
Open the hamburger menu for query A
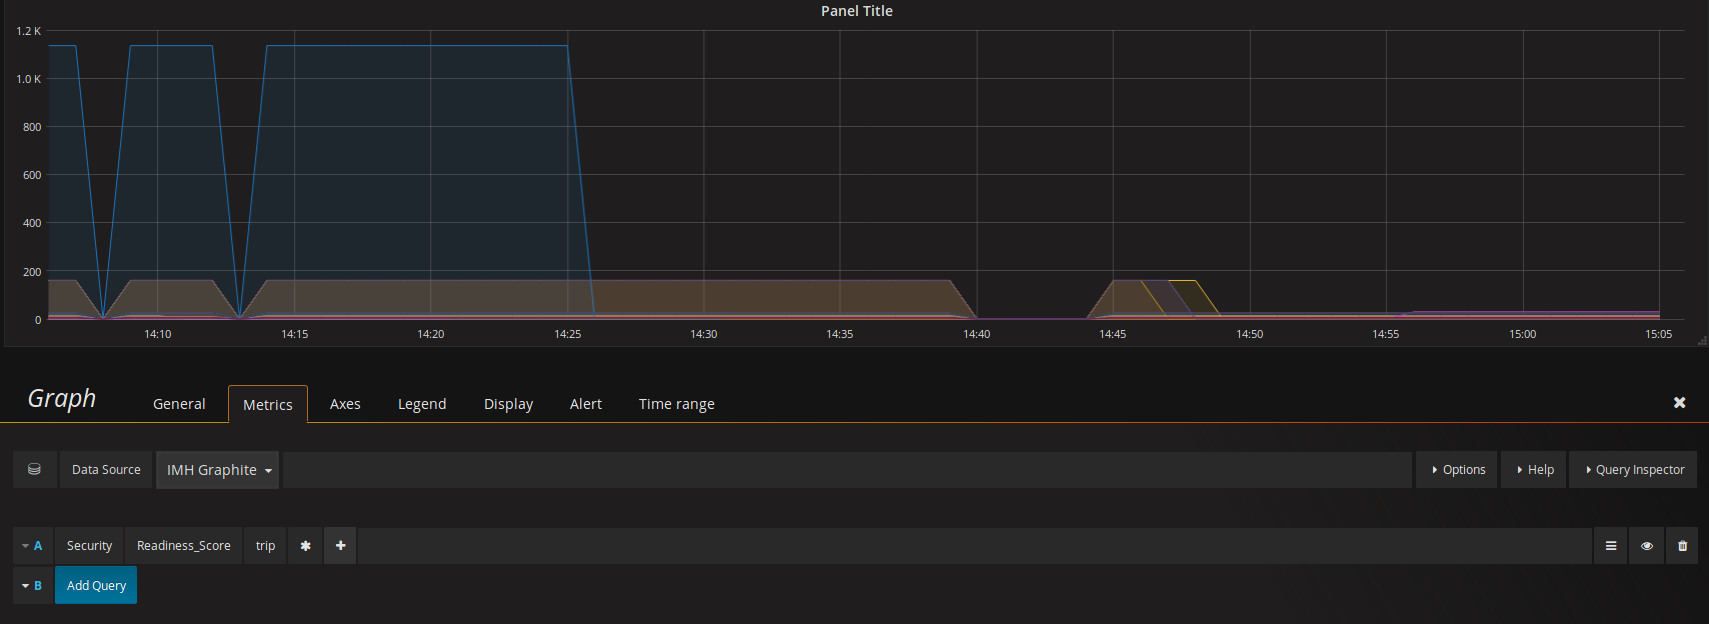(x=1610, y=546)
